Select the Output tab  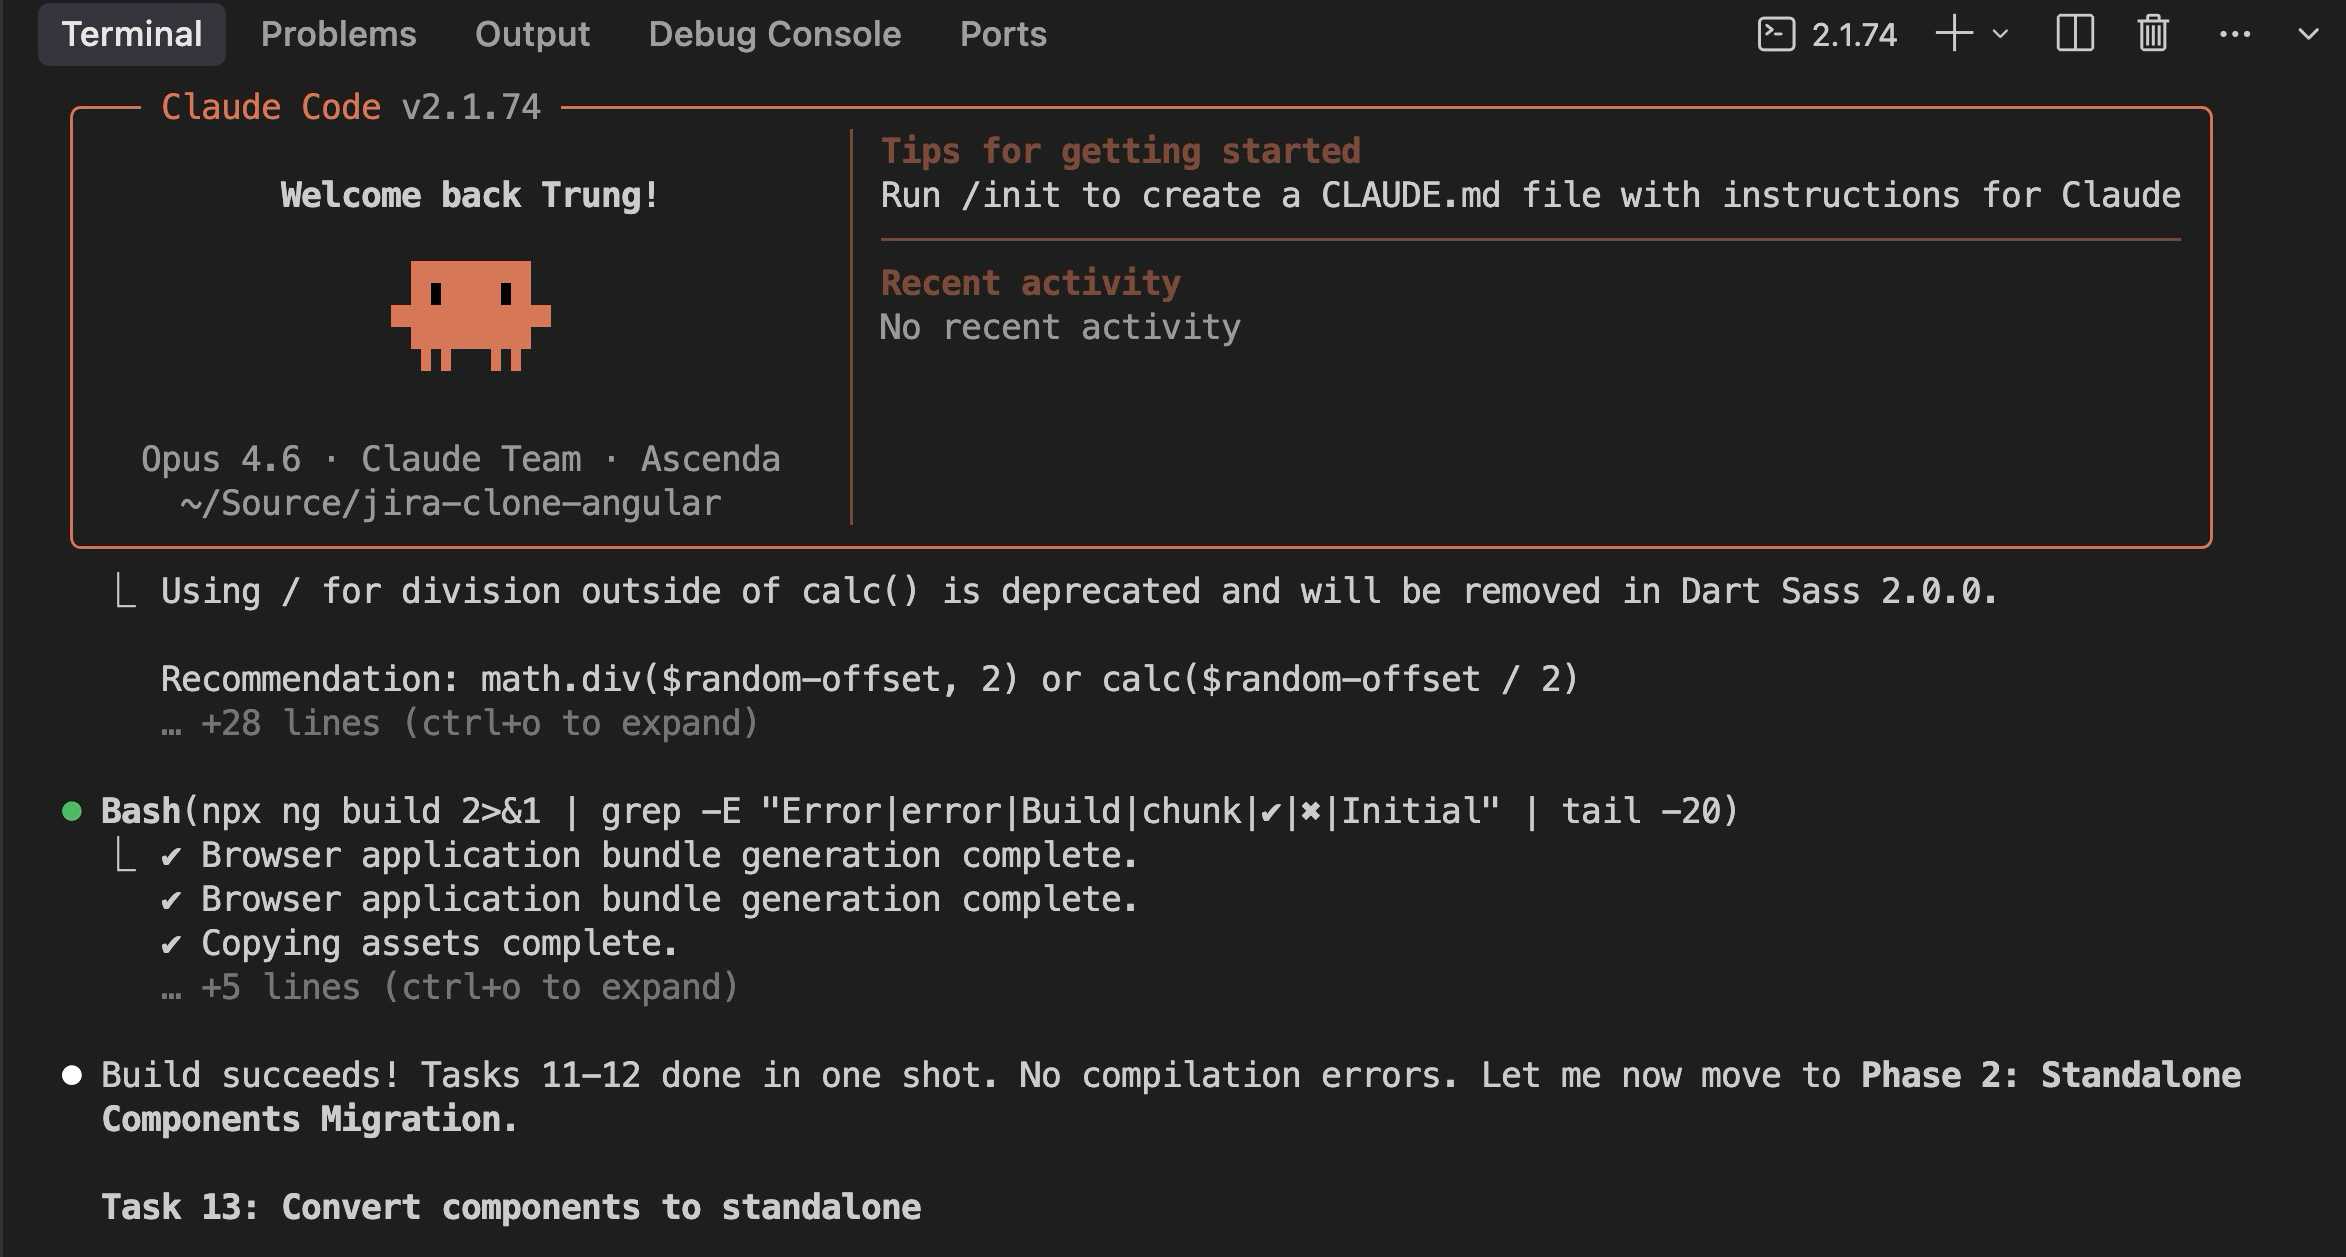point(532,34)
